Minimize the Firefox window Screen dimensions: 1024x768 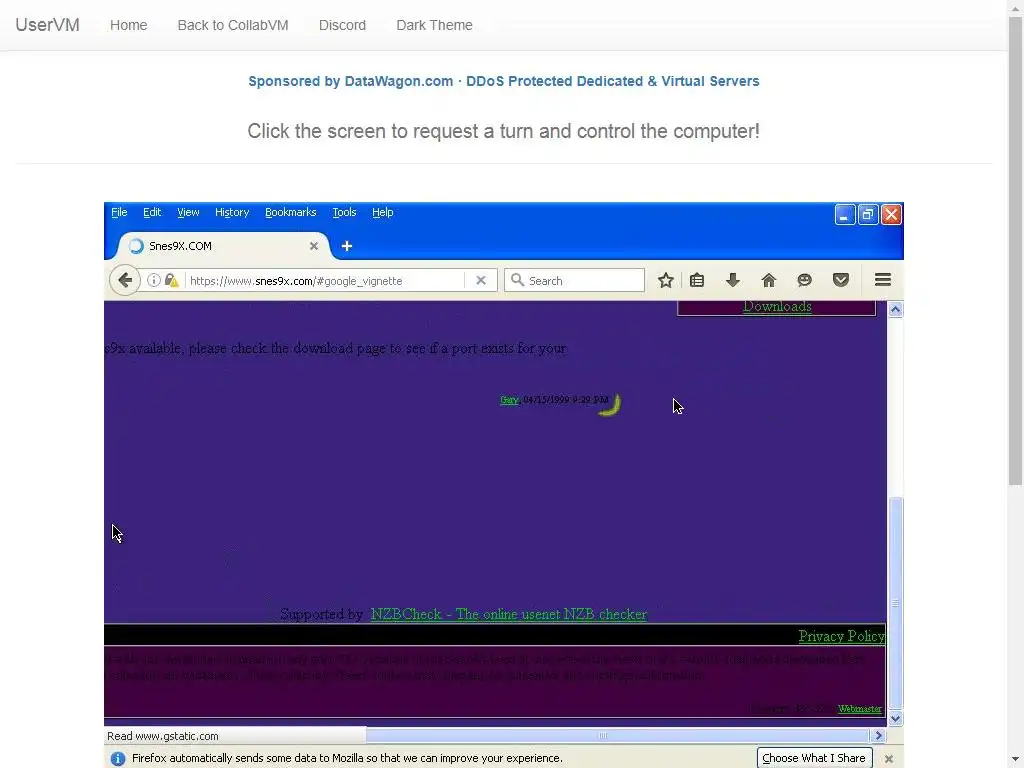[x=844, y=214]
